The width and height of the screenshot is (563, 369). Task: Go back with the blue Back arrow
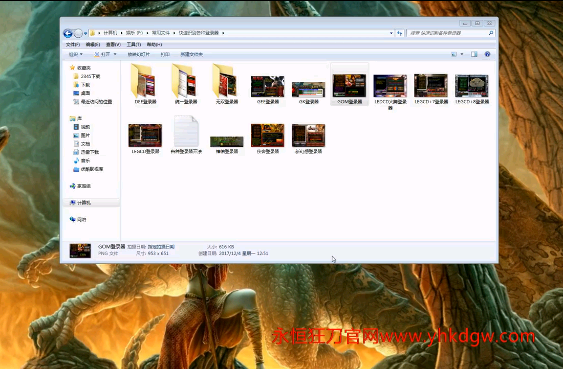click(68, 33)
